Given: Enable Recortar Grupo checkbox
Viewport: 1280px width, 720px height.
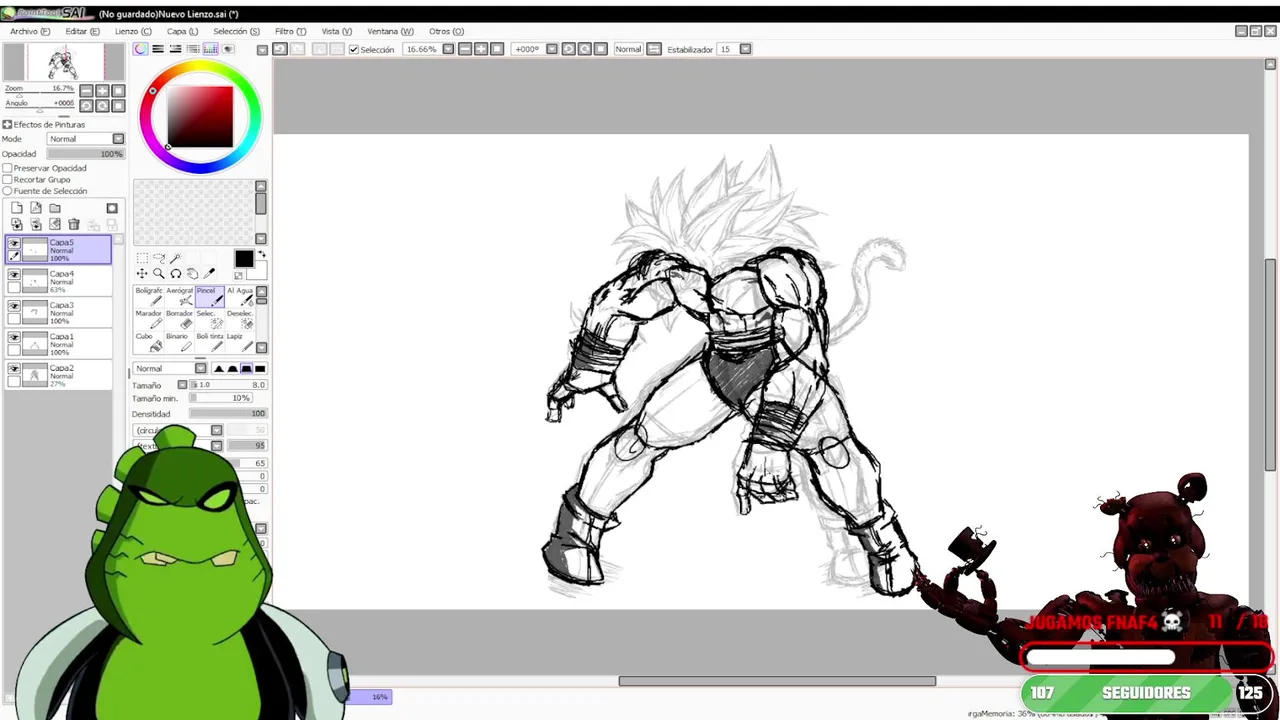Looking at the screenshot, I should click(8, 180).
